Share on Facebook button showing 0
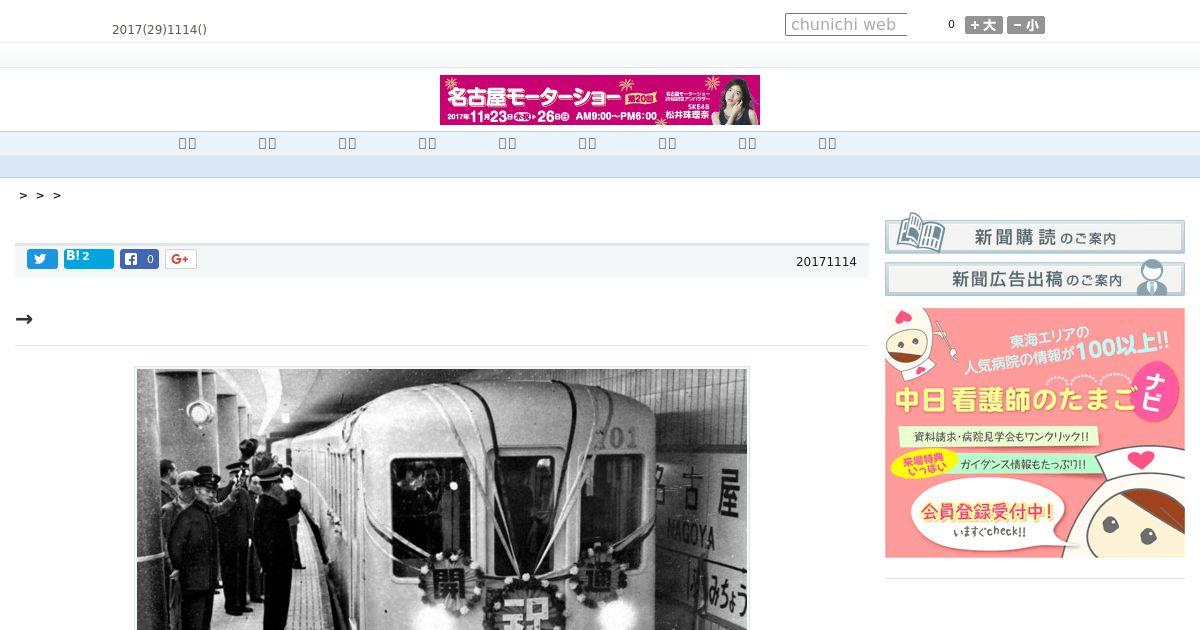This screenshot has height=630, width=1200. point(139,259)
